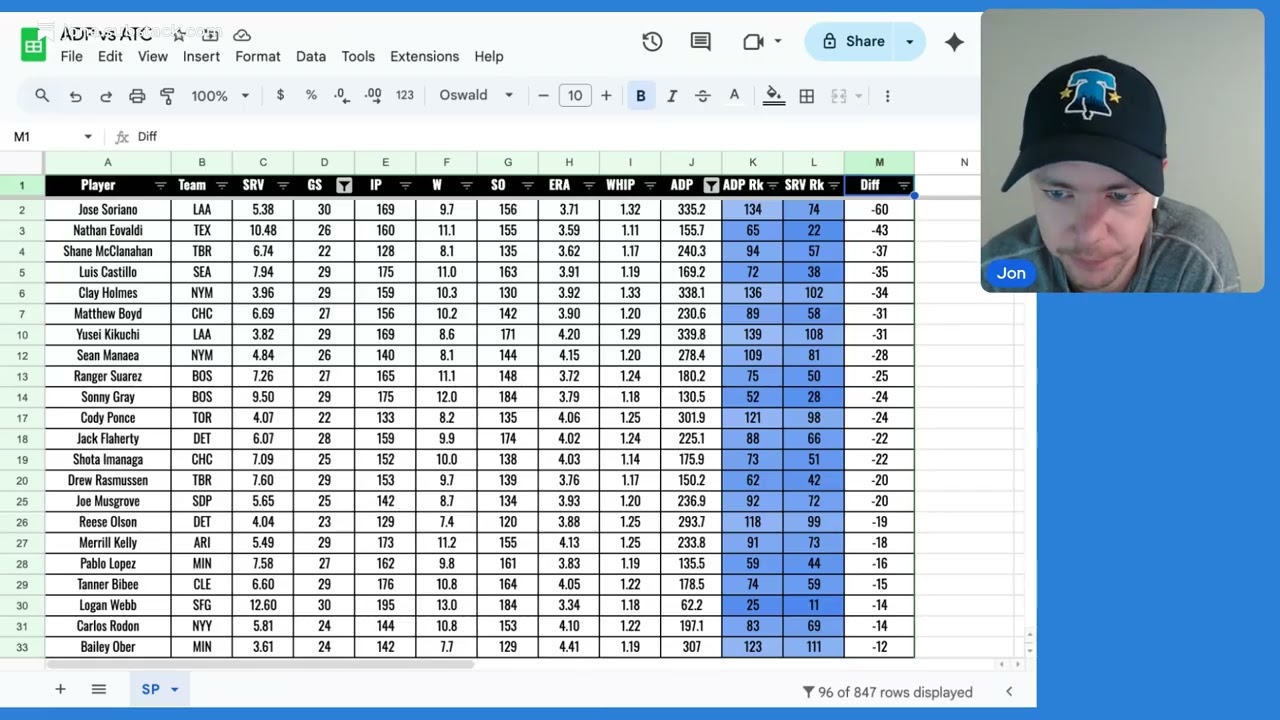The image size is (1280, 720).
Task: Format as percent
Action: [x=311, y=95]
